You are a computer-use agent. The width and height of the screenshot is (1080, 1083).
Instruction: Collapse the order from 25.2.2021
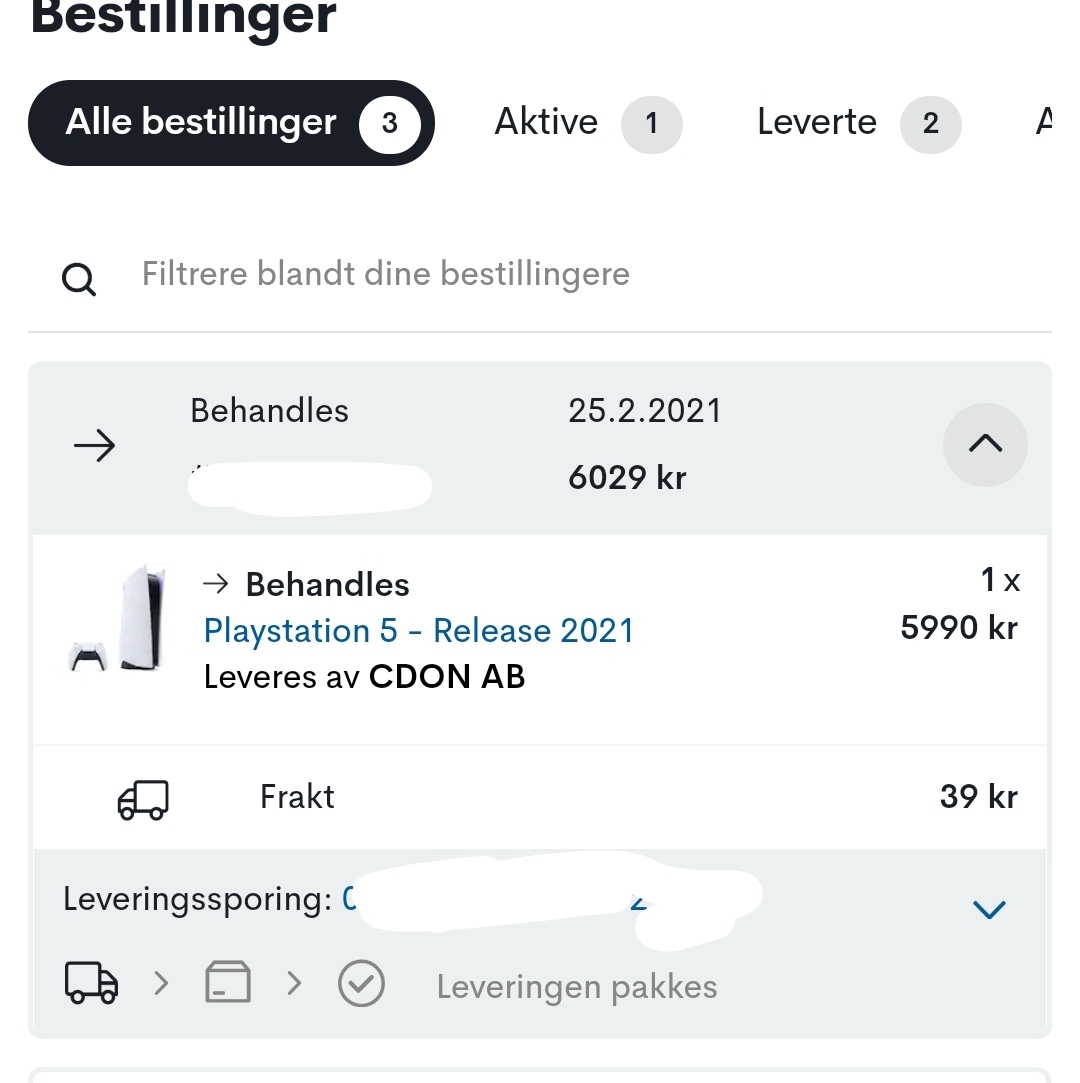pyautogui.click(x=985, y=444)
